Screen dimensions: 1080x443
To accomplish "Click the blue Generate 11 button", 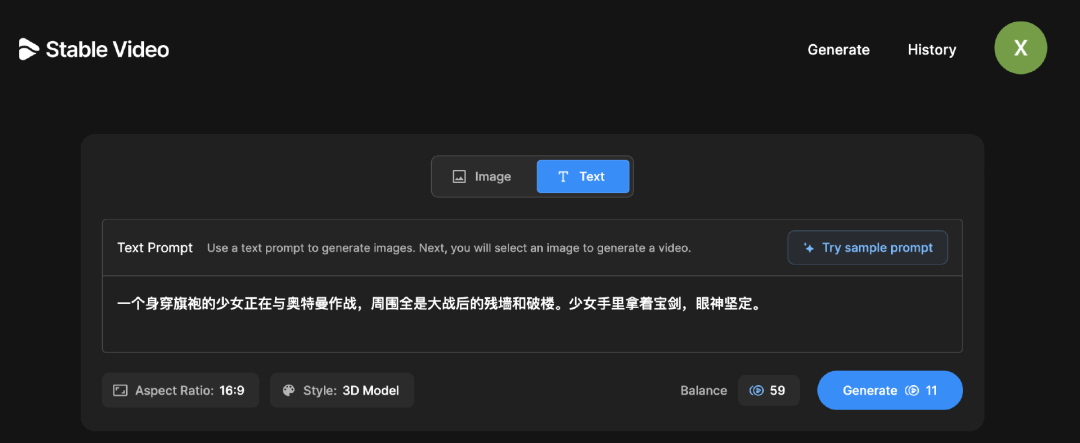I will point(889,391).
